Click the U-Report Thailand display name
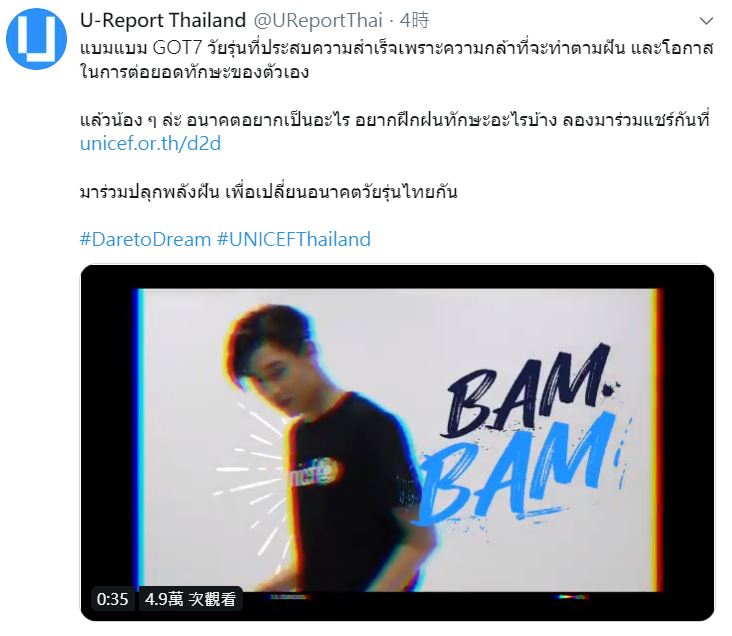732x636 pixels. point(163,20)
